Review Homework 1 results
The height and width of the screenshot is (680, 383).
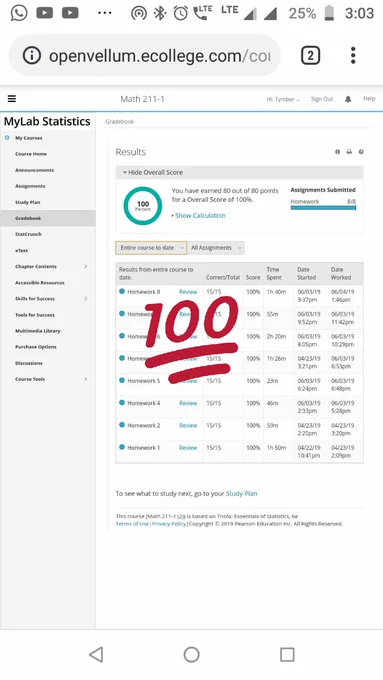pyautogui.click(x=188, y=448)
